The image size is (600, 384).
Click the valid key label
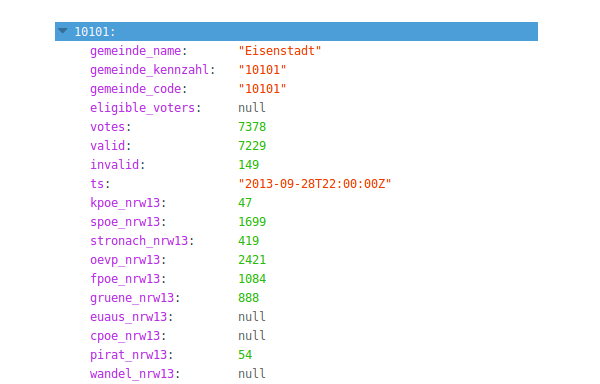tap(108, 146)
